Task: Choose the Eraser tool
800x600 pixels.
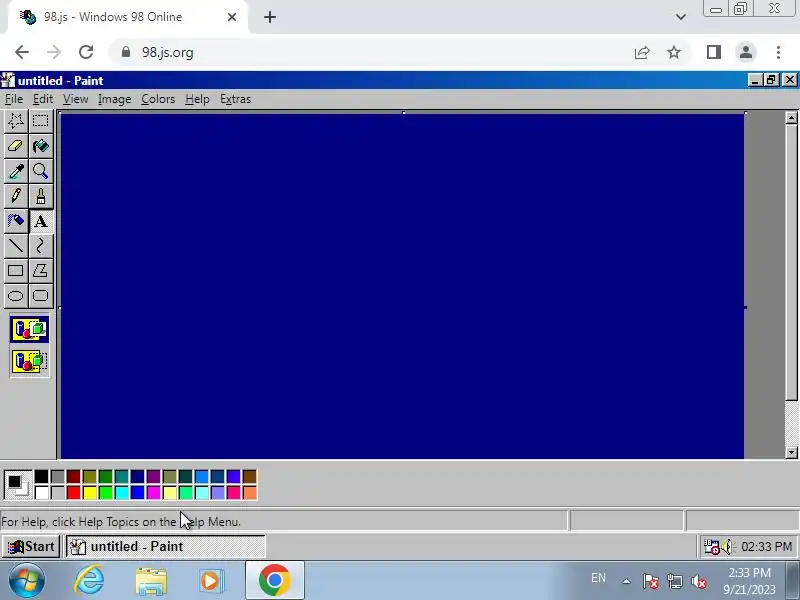Action: pos(16,146)
